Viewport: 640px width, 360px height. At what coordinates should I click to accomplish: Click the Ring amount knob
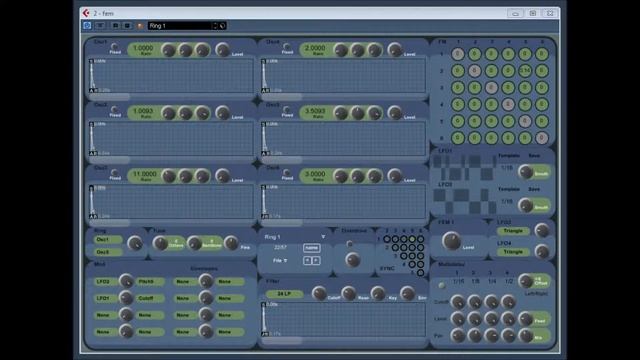[x=135, y=243]
